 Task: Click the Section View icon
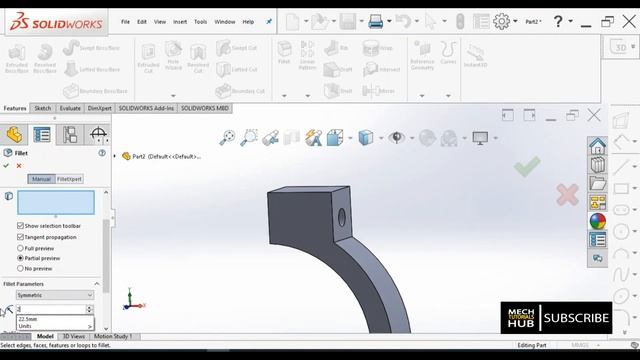(291, 138)
